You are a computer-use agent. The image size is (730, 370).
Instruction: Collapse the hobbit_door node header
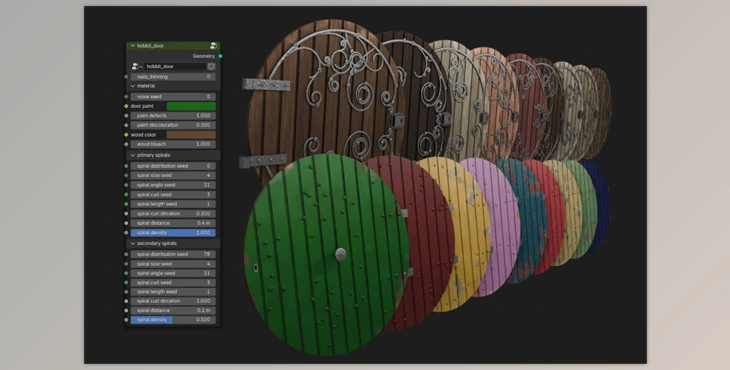(133, 46)
